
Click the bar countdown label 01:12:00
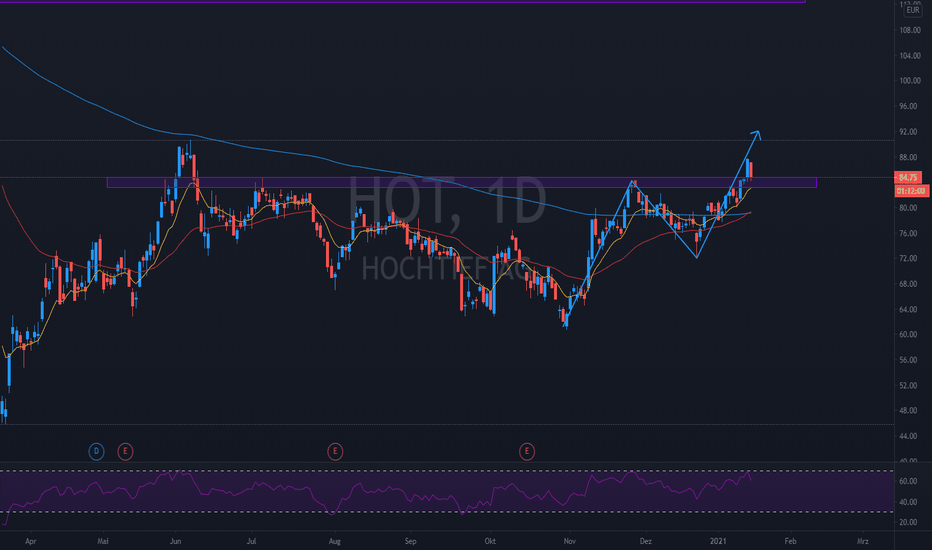coord(911,191)
